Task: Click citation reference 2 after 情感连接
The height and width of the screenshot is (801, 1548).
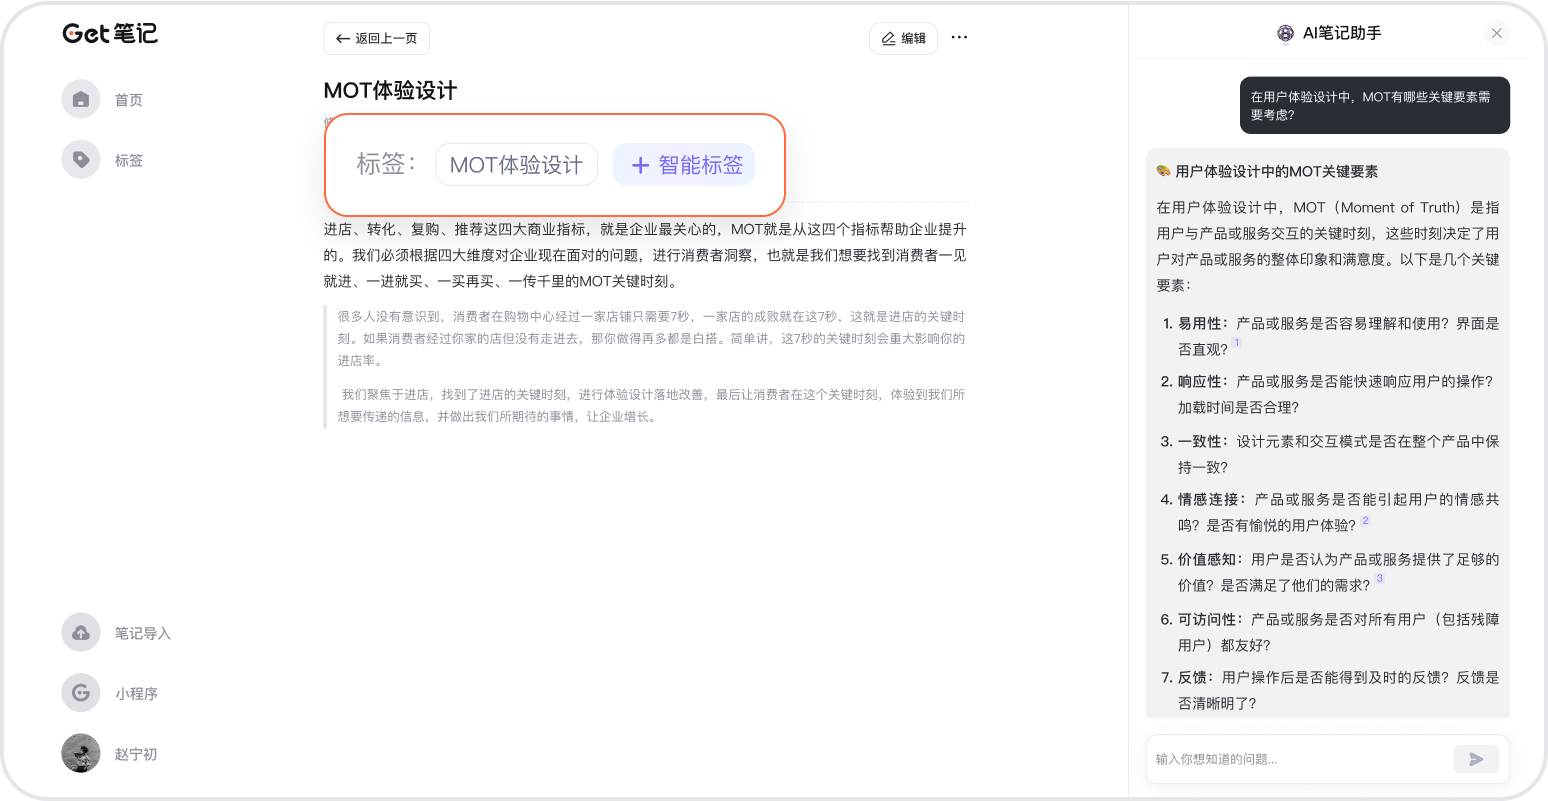Action: [1365, 520]
